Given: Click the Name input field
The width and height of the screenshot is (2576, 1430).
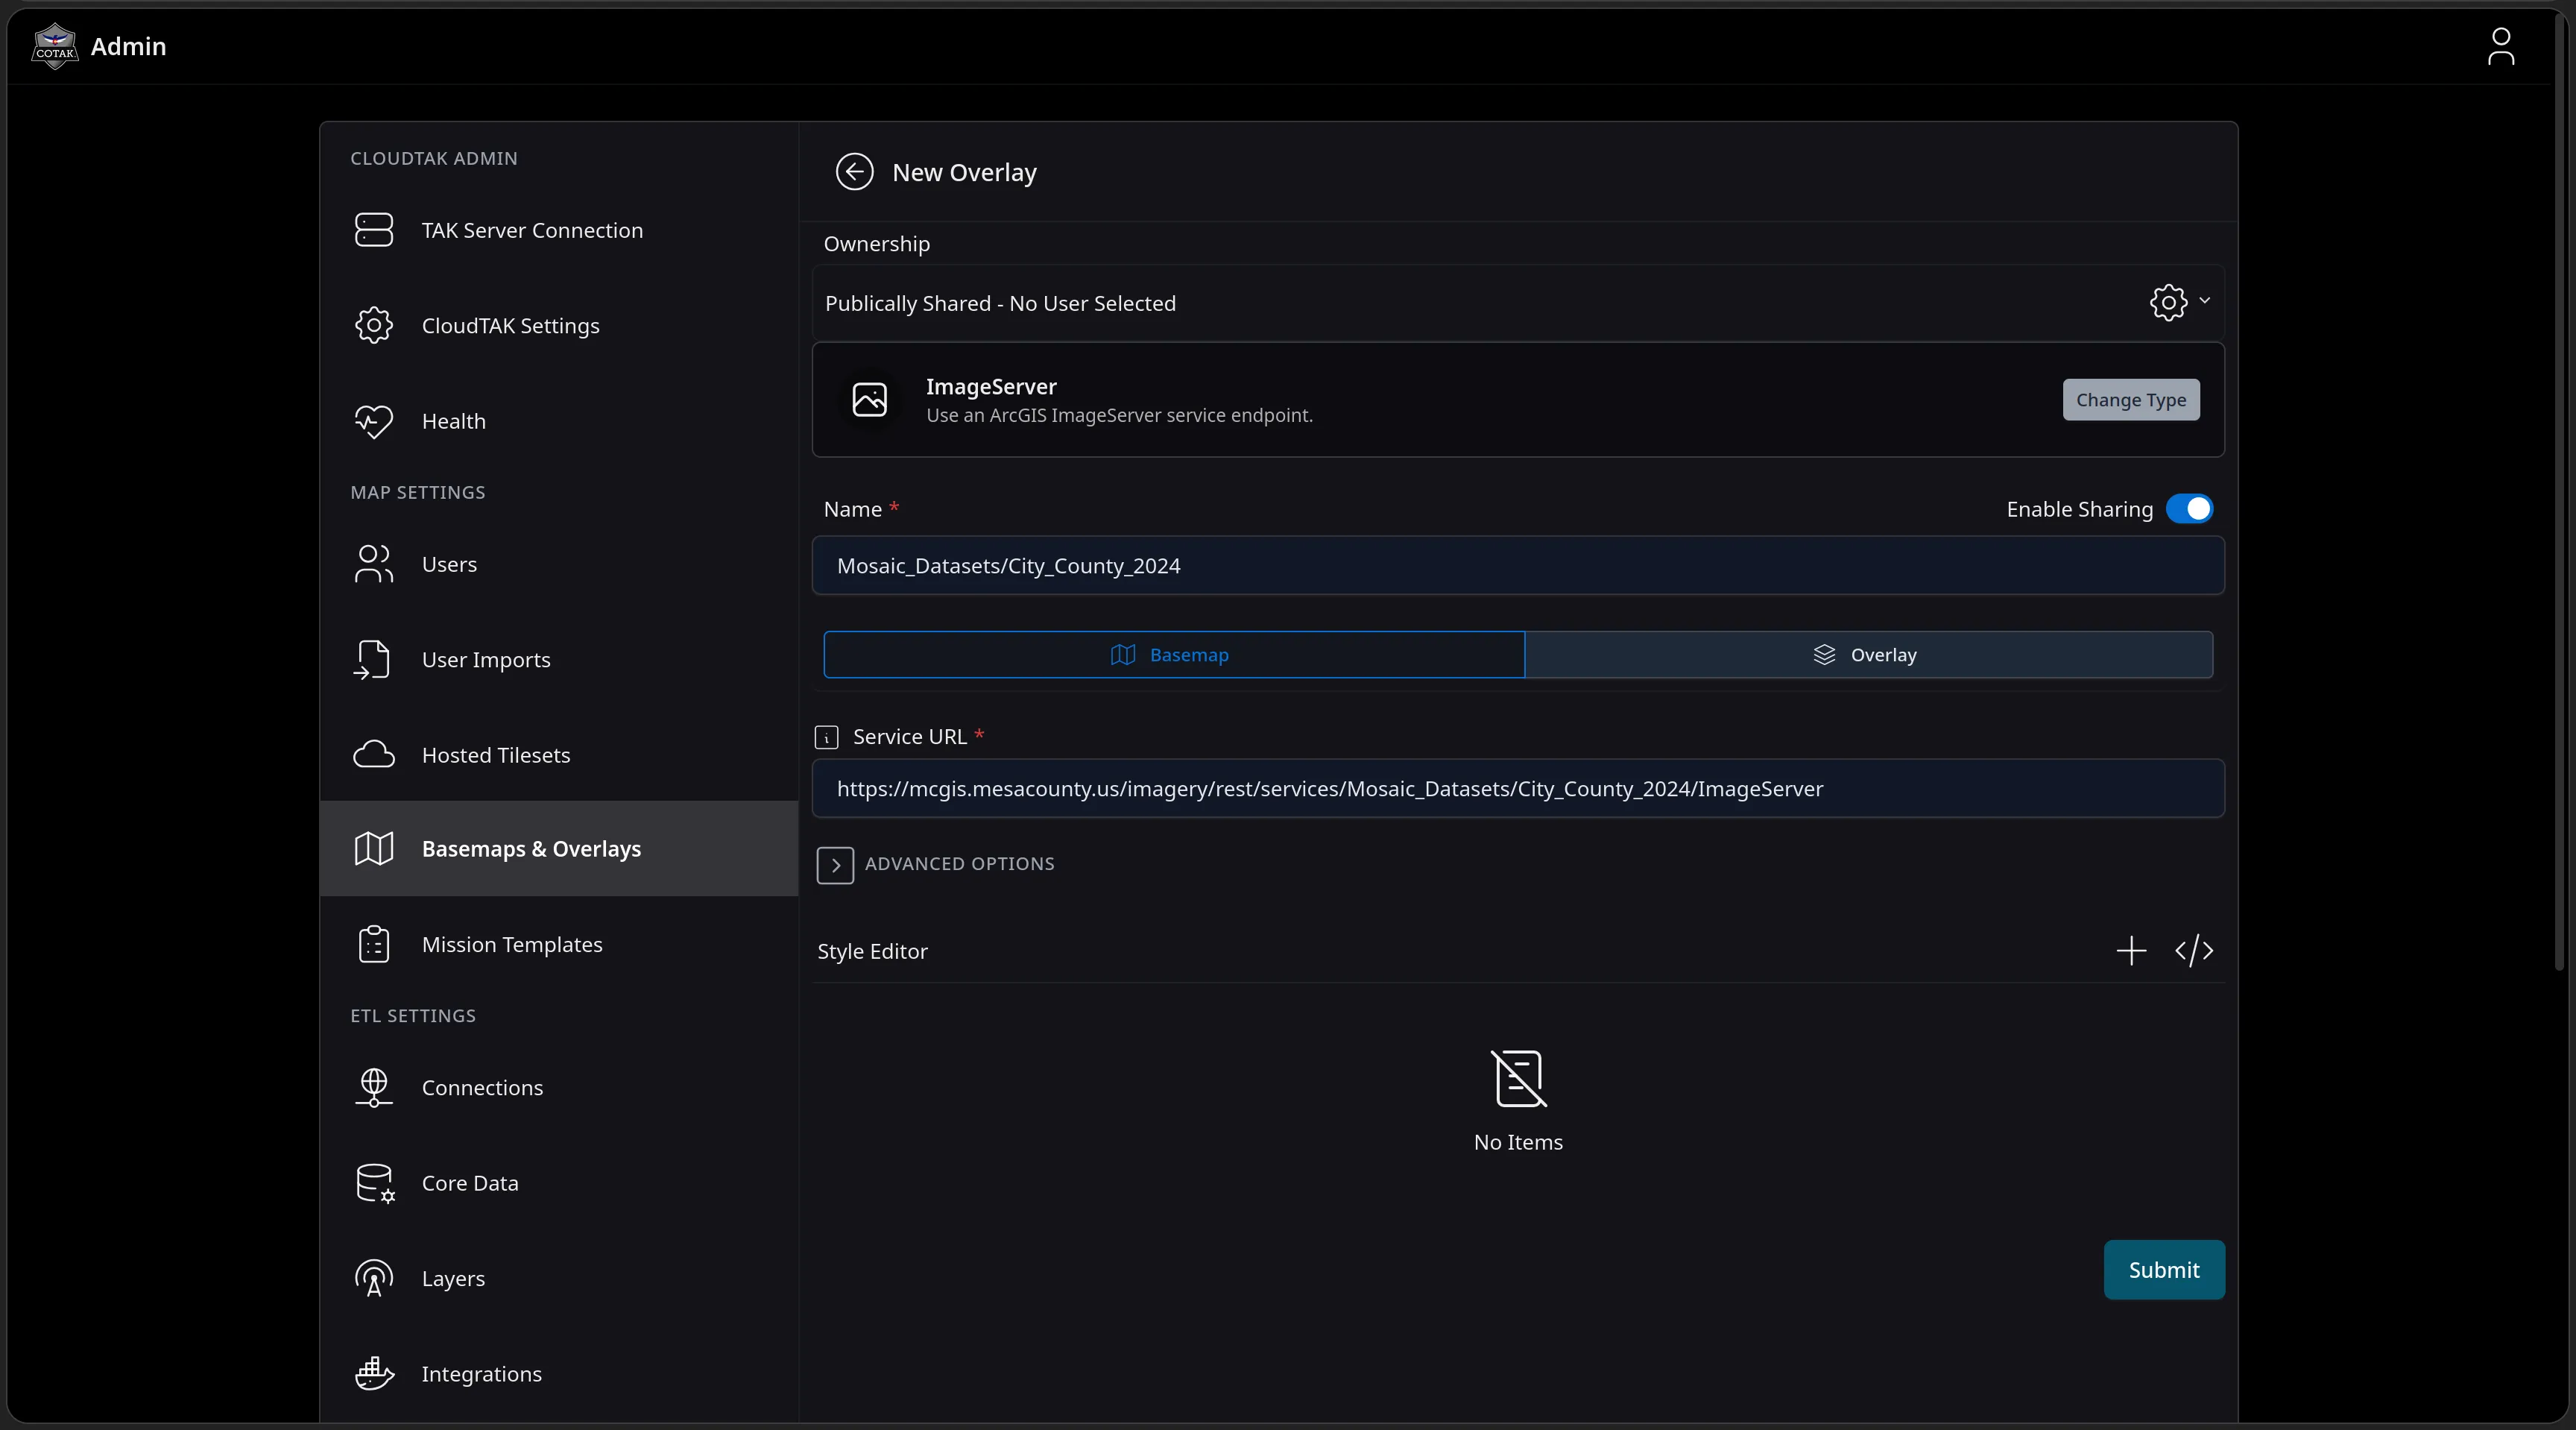Looking at the screenshot, I should pos(1518,566).
